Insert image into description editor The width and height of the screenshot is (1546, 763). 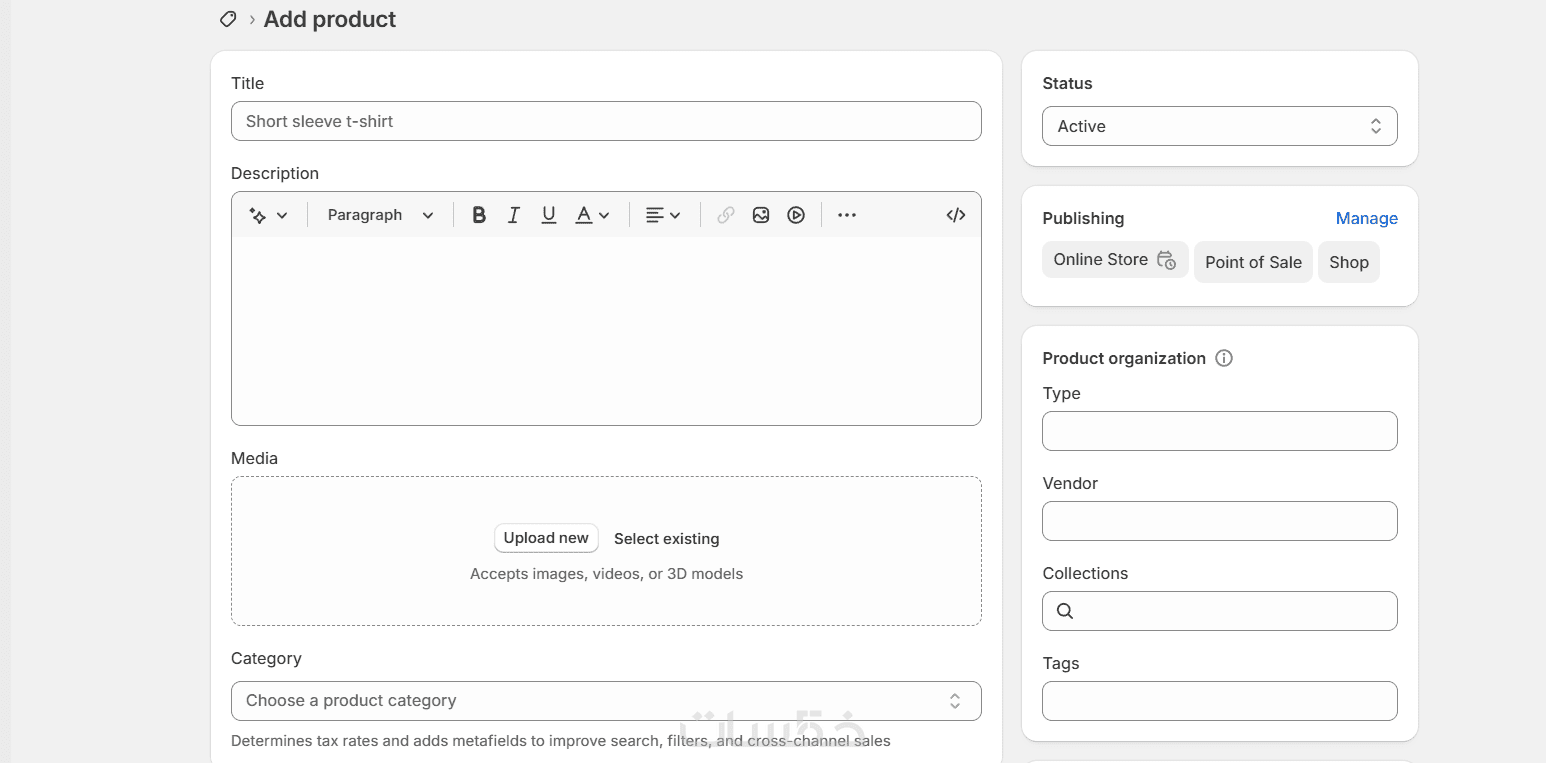click(761, 215)
